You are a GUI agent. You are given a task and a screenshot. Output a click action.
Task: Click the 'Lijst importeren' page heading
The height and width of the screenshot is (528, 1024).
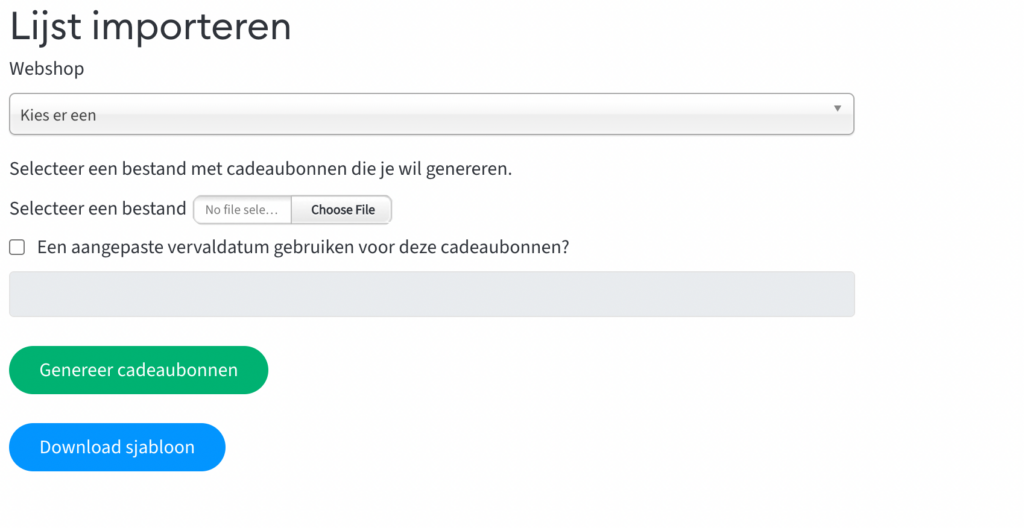point(150,27)
